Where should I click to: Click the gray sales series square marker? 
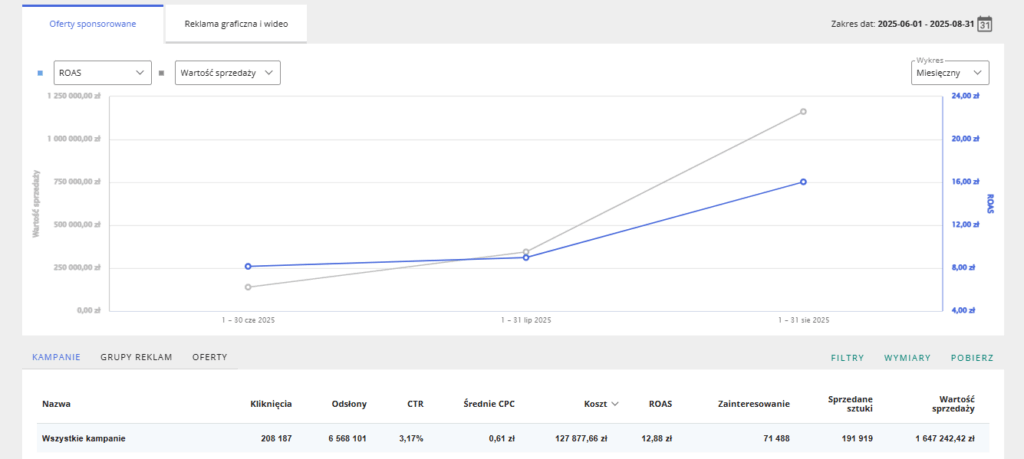tap(162, 73)
